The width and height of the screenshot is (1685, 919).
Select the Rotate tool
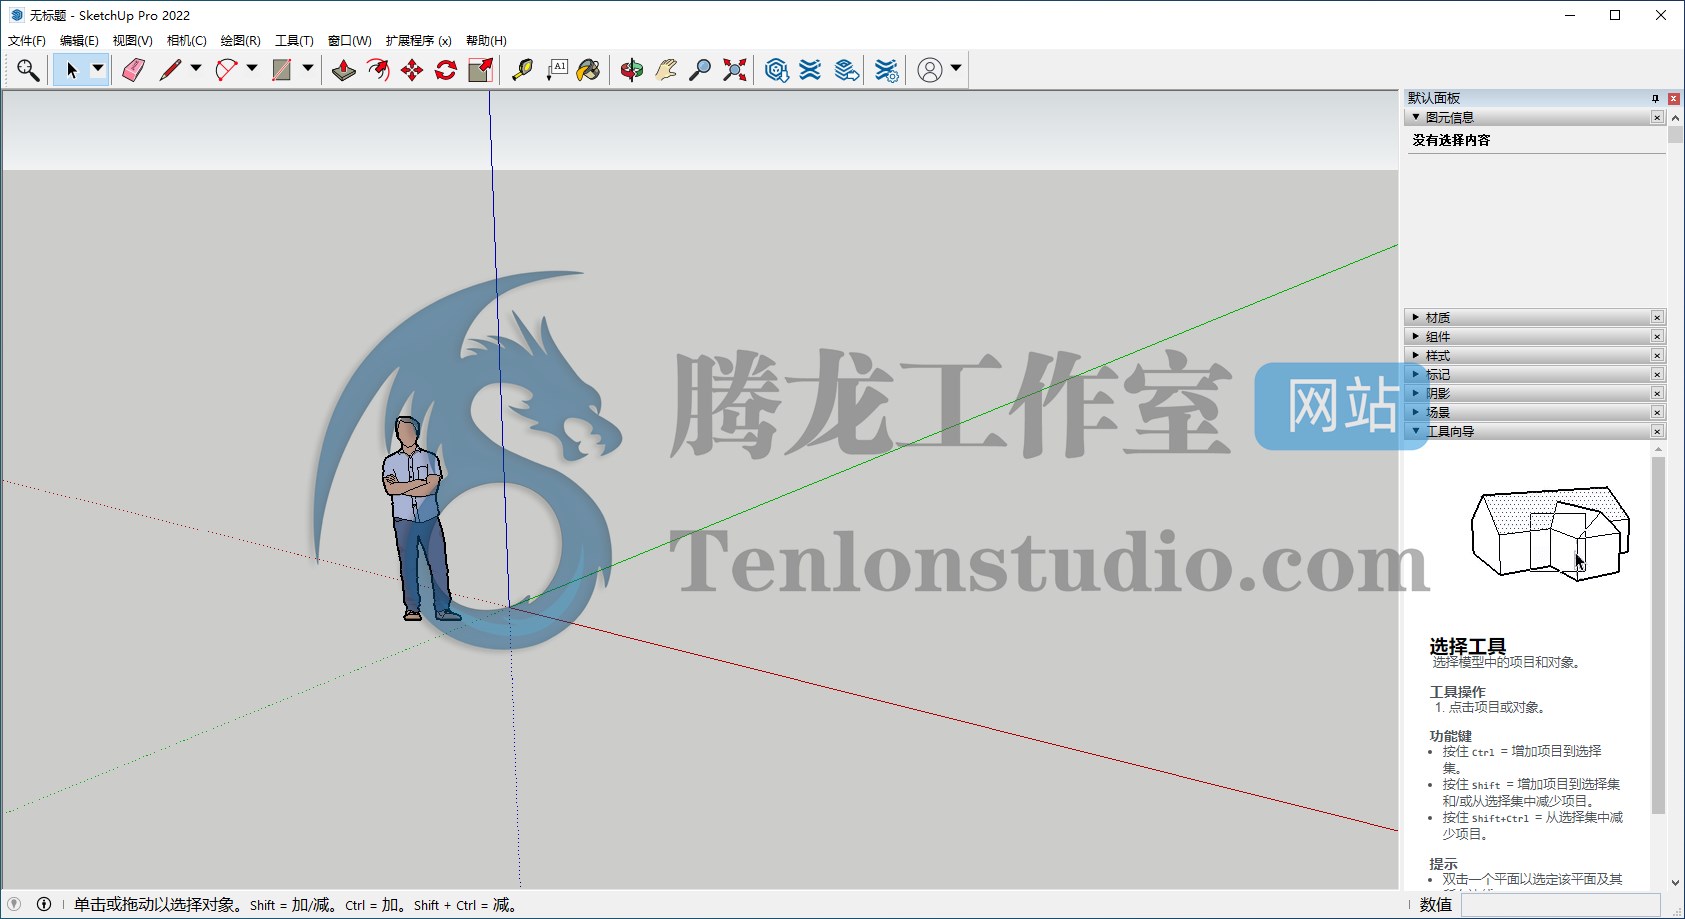pyautogui.click(x=446, y=70)
